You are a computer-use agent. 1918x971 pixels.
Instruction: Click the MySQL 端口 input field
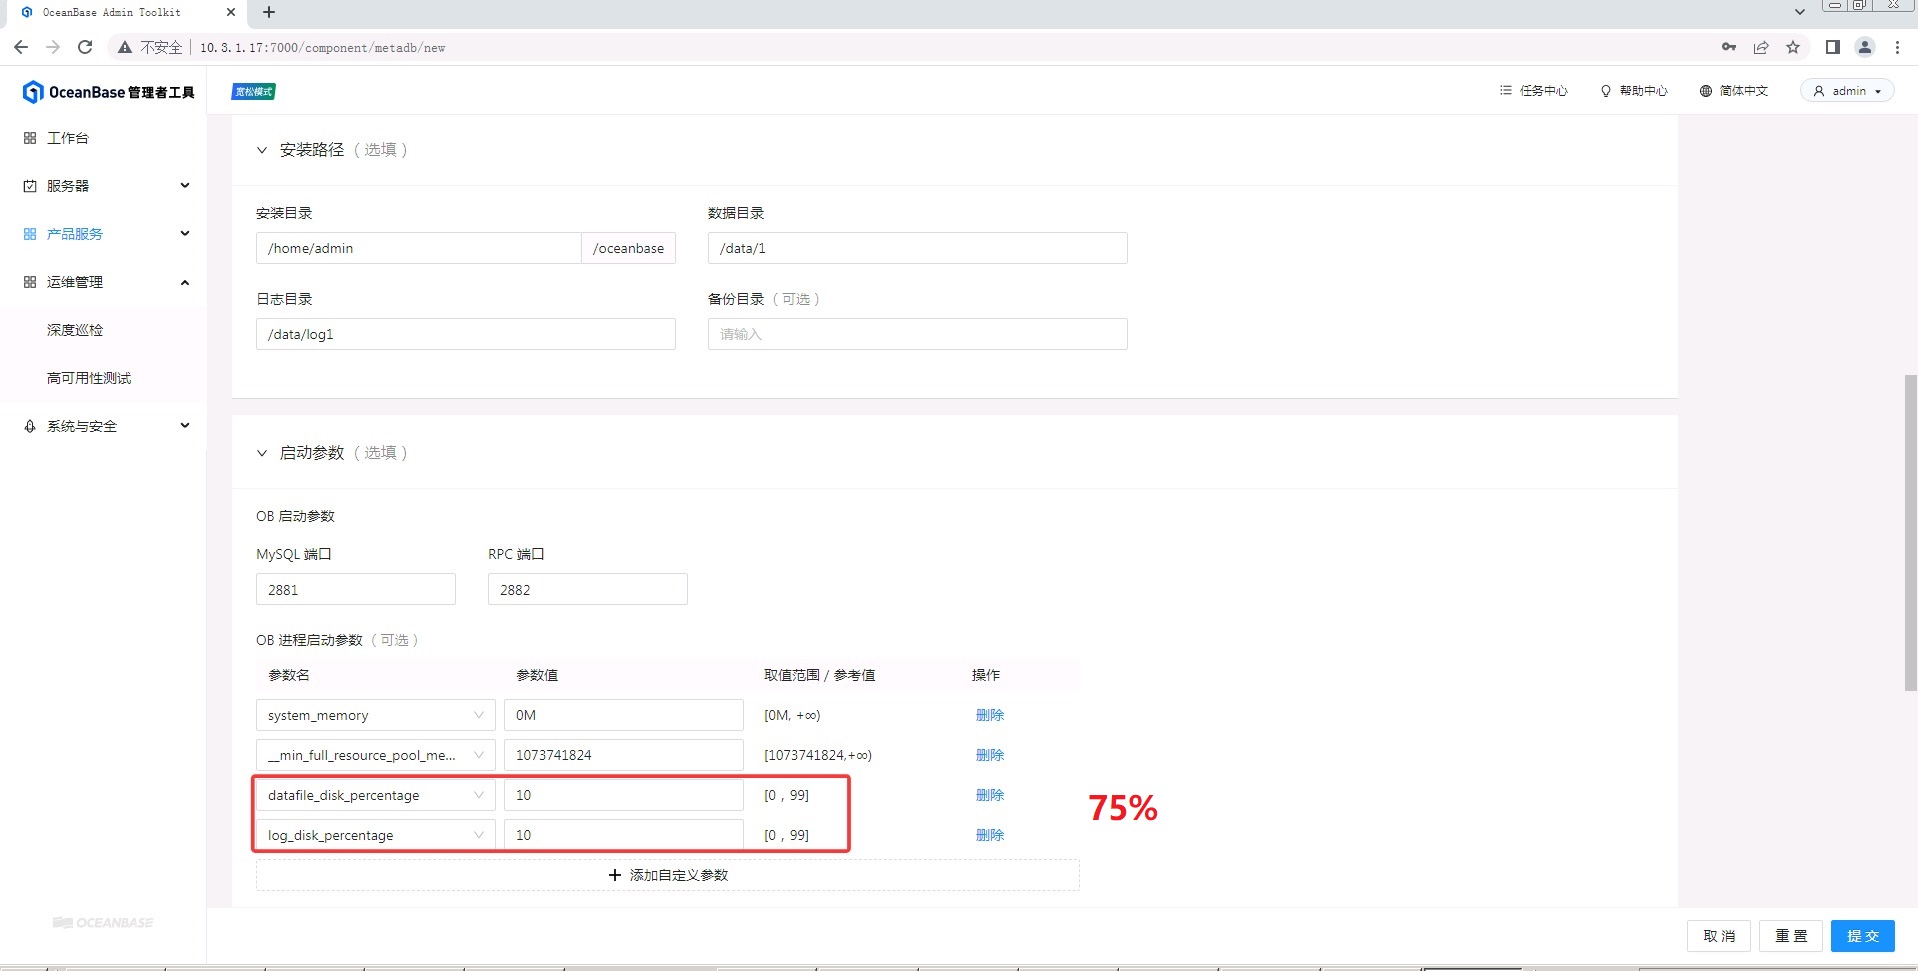pos(356,589)
